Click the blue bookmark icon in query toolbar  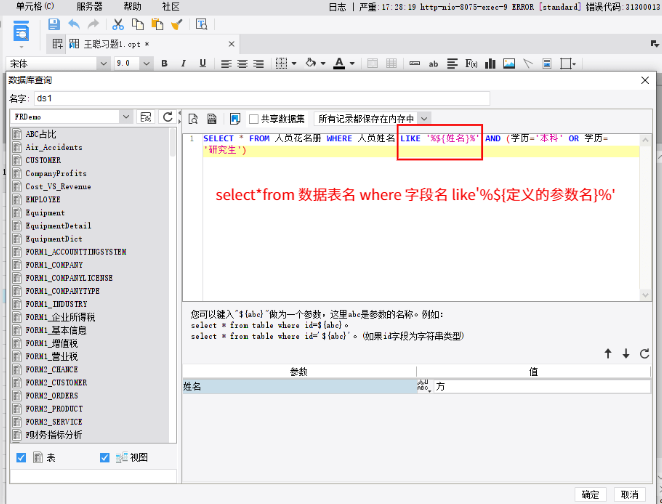[235, 119]
